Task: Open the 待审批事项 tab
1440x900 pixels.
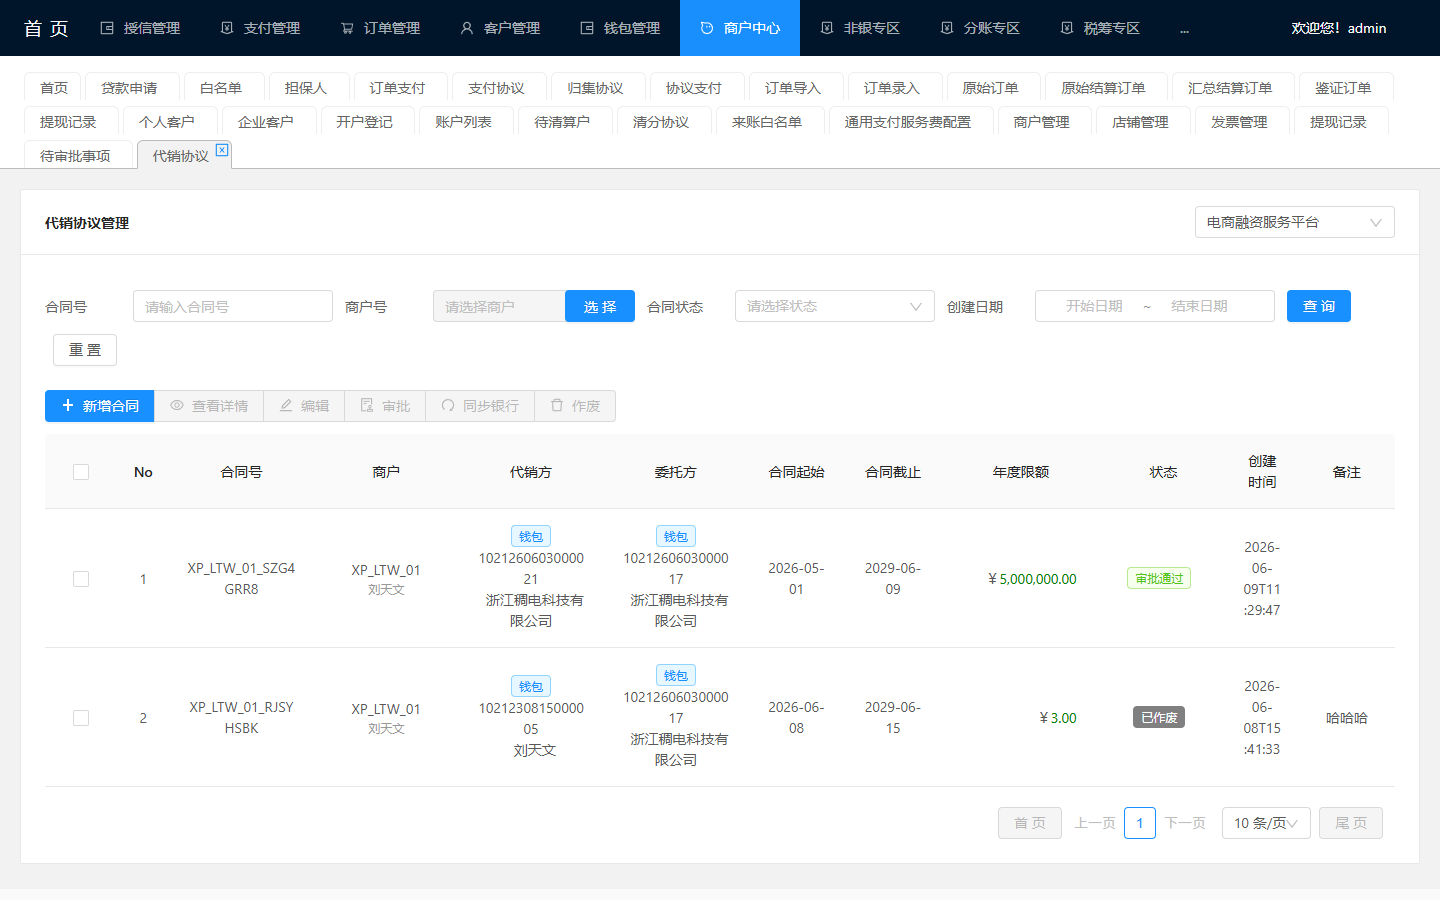Action: pos(76,156)
